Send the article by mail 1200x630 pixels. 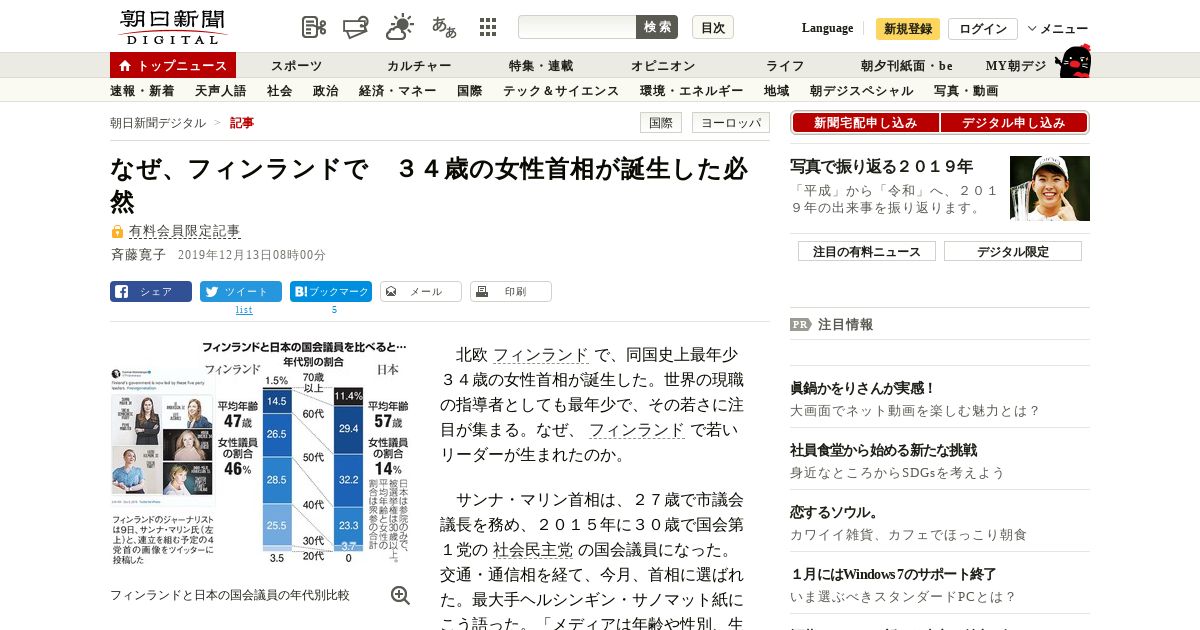[421, 292]
